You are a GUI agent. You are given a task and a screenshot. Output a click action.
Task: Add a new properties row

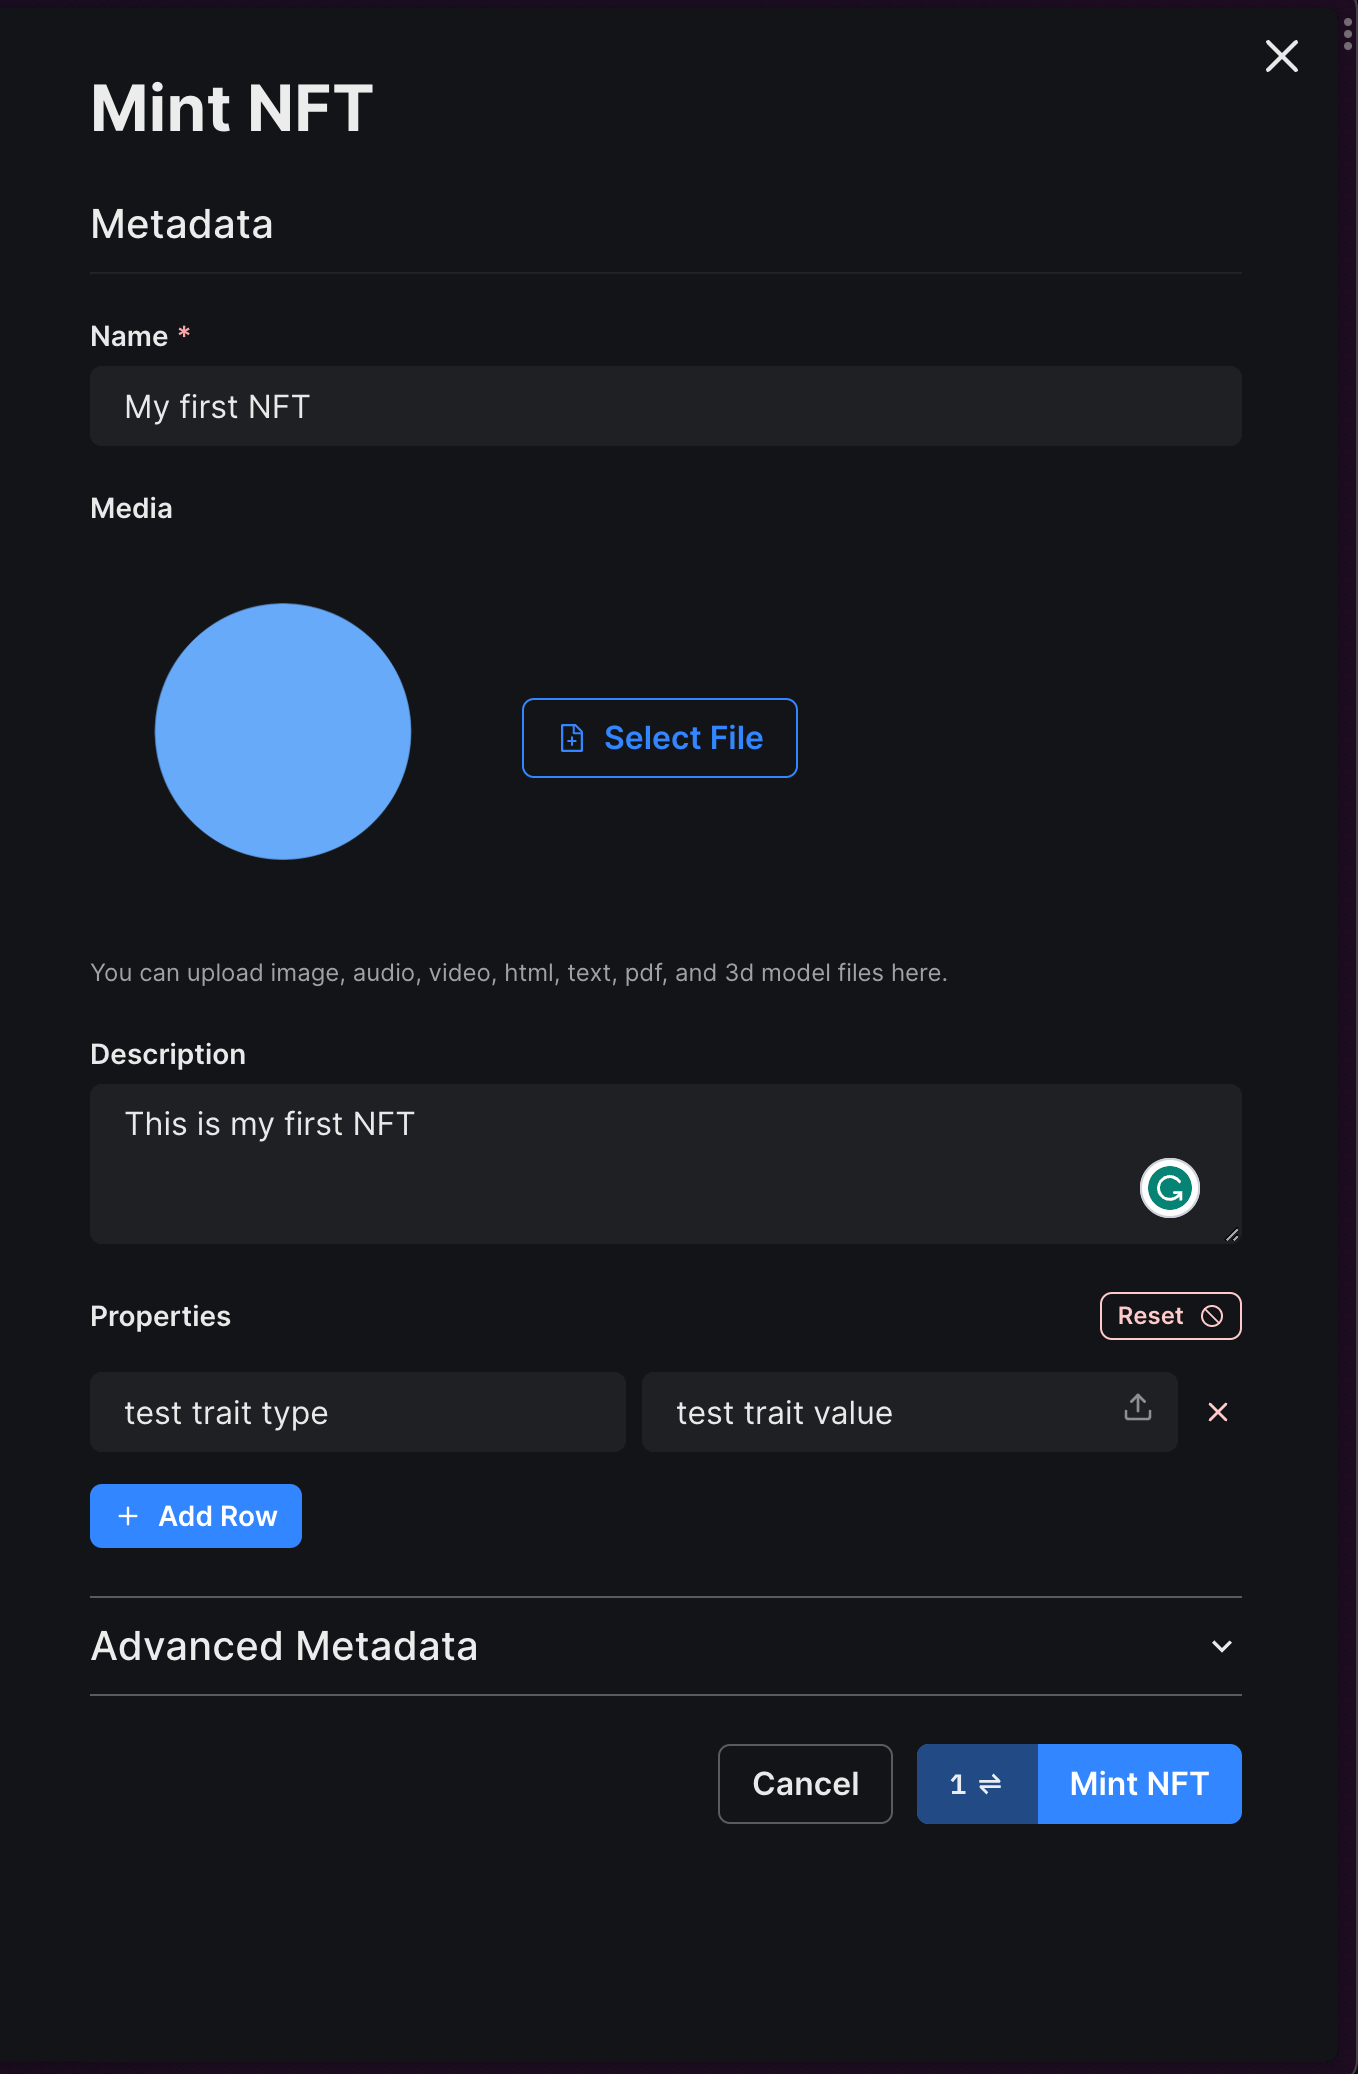[196, 1516]
